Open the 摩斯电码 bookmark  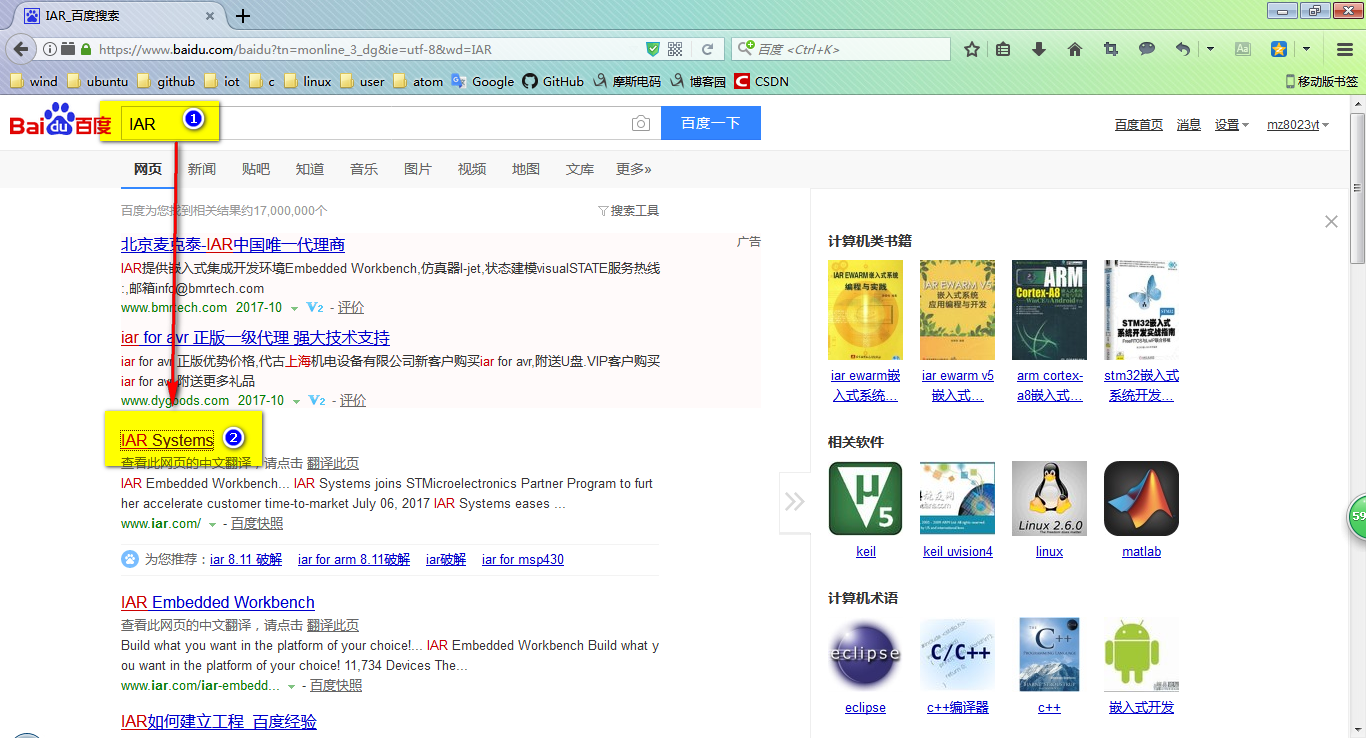626,81
